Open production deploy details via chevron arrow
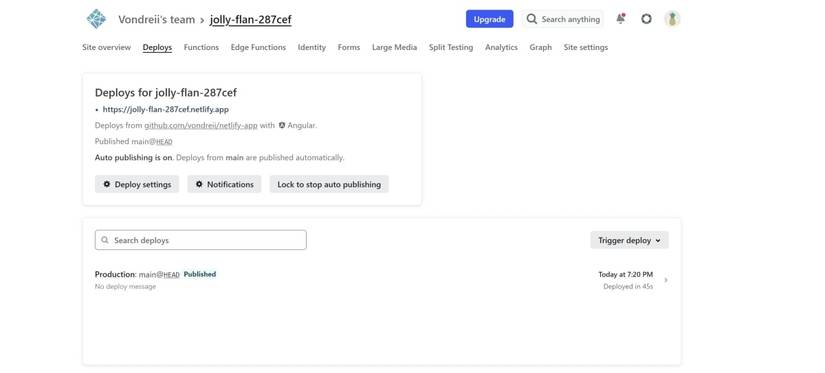 (x=666, y=280)
